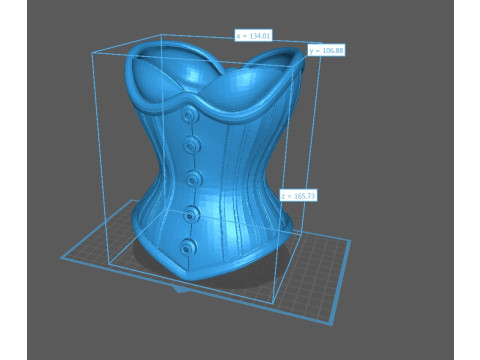Screen dimensions: 480x360
Task: Select the x = 134.01 dimension label
Action: pyautogui.click(x=253, y=36)
